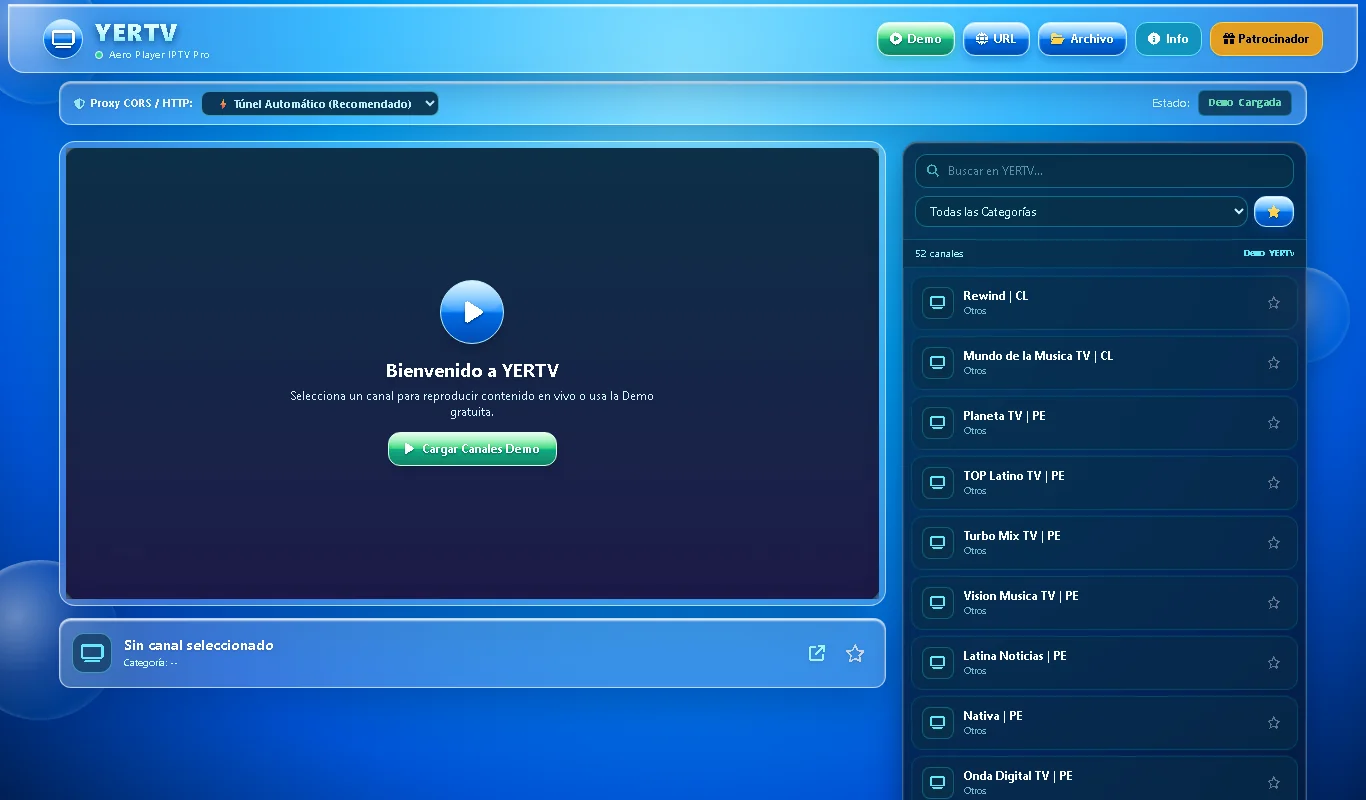The width and height of the screenshot is (1366, 800).
Task: Click TV icon of Mundo de la Musica TV
Action: coord(938,363)
